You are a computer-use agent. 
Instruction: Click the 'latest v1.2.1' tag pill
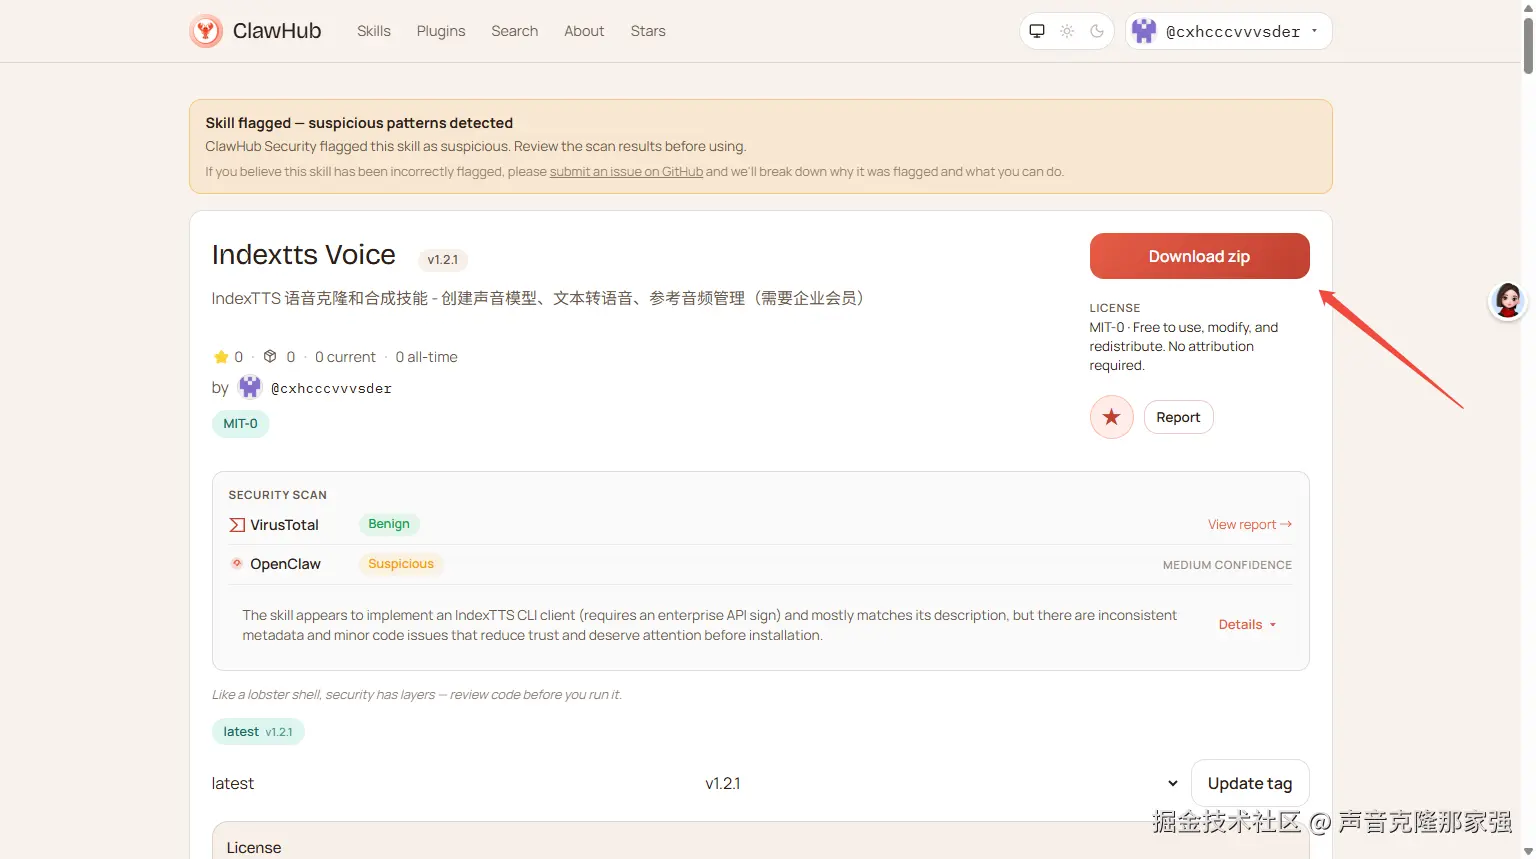(x=258, y=732)
